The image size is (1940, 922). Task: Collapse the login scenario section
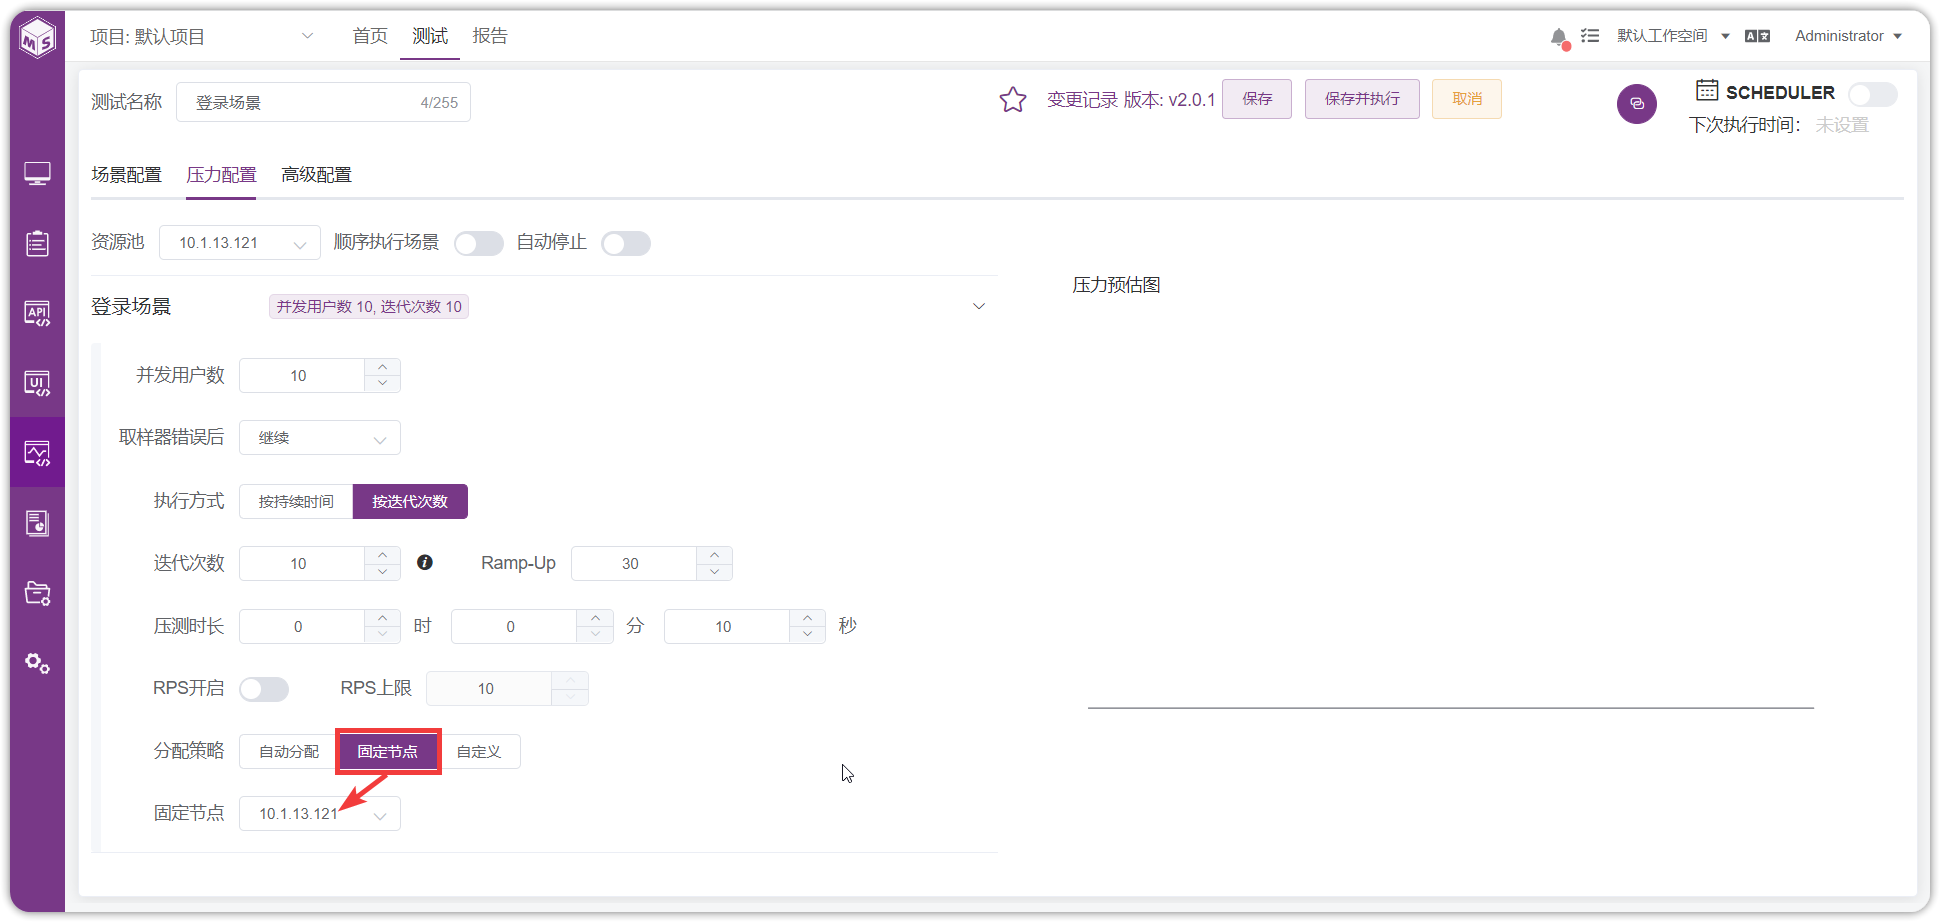[x=979, y=306]
